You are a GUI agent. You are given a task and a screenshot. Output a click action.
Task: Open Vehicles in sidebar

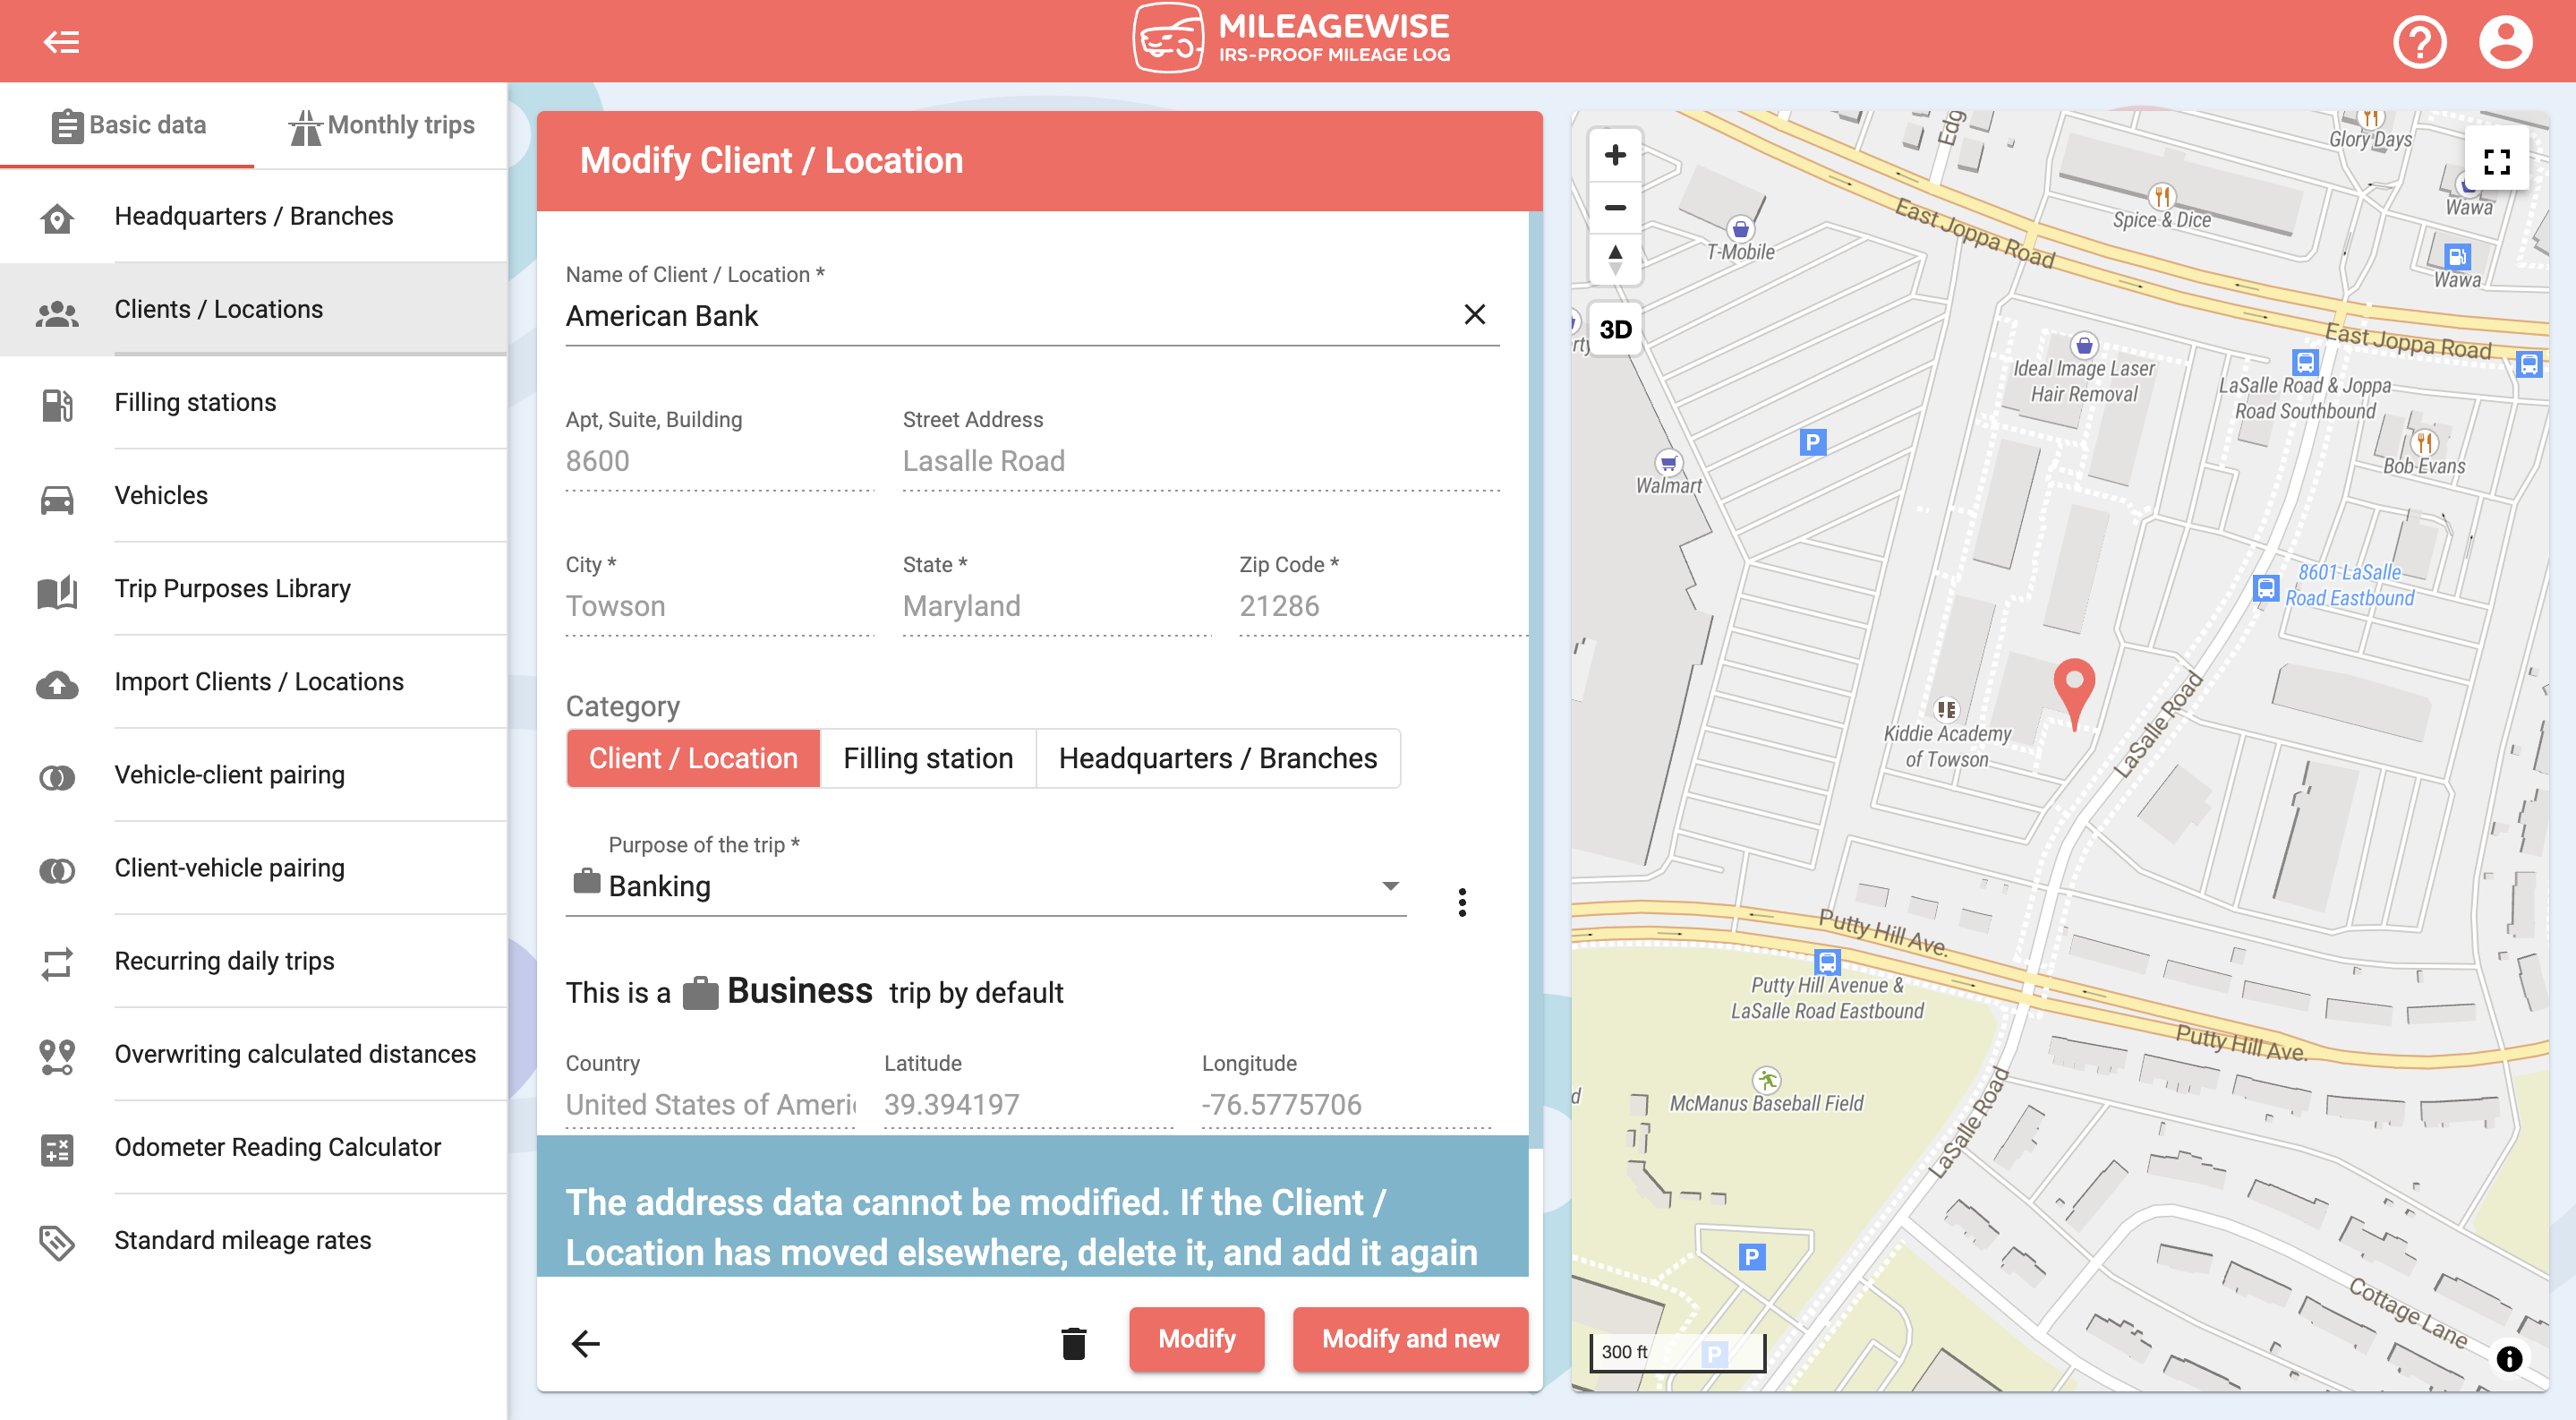(x=254, y=495)
